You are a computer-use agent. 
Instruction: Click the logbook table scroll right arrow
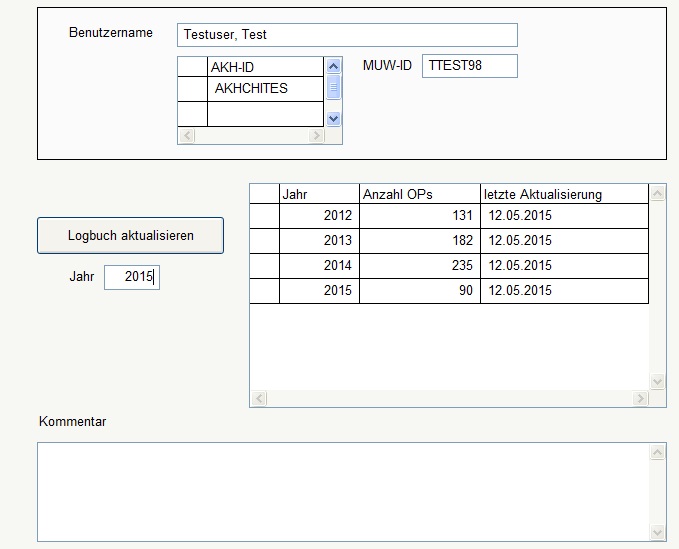[x=640, y=399]
